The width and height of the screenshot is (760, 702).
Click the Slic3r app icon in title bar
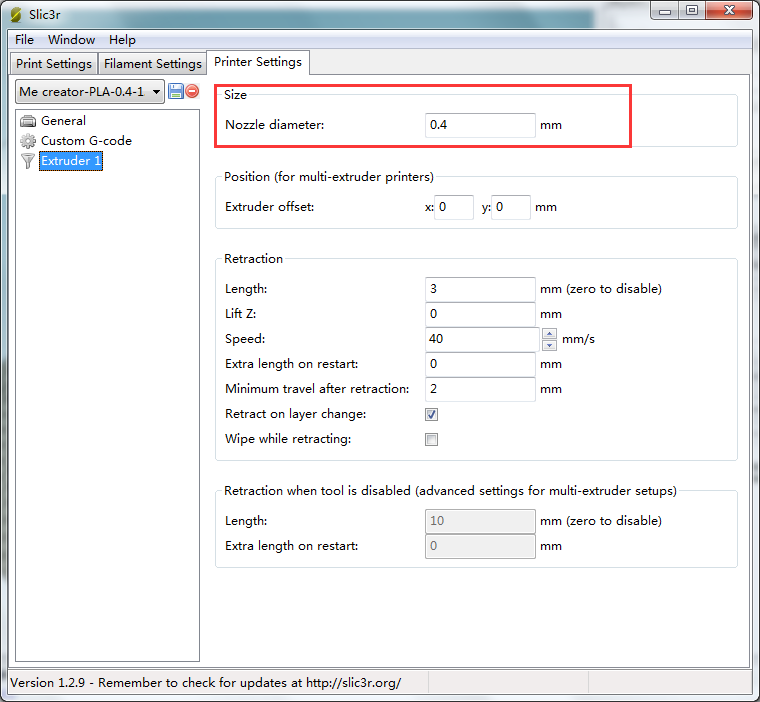tap(15, 12)
